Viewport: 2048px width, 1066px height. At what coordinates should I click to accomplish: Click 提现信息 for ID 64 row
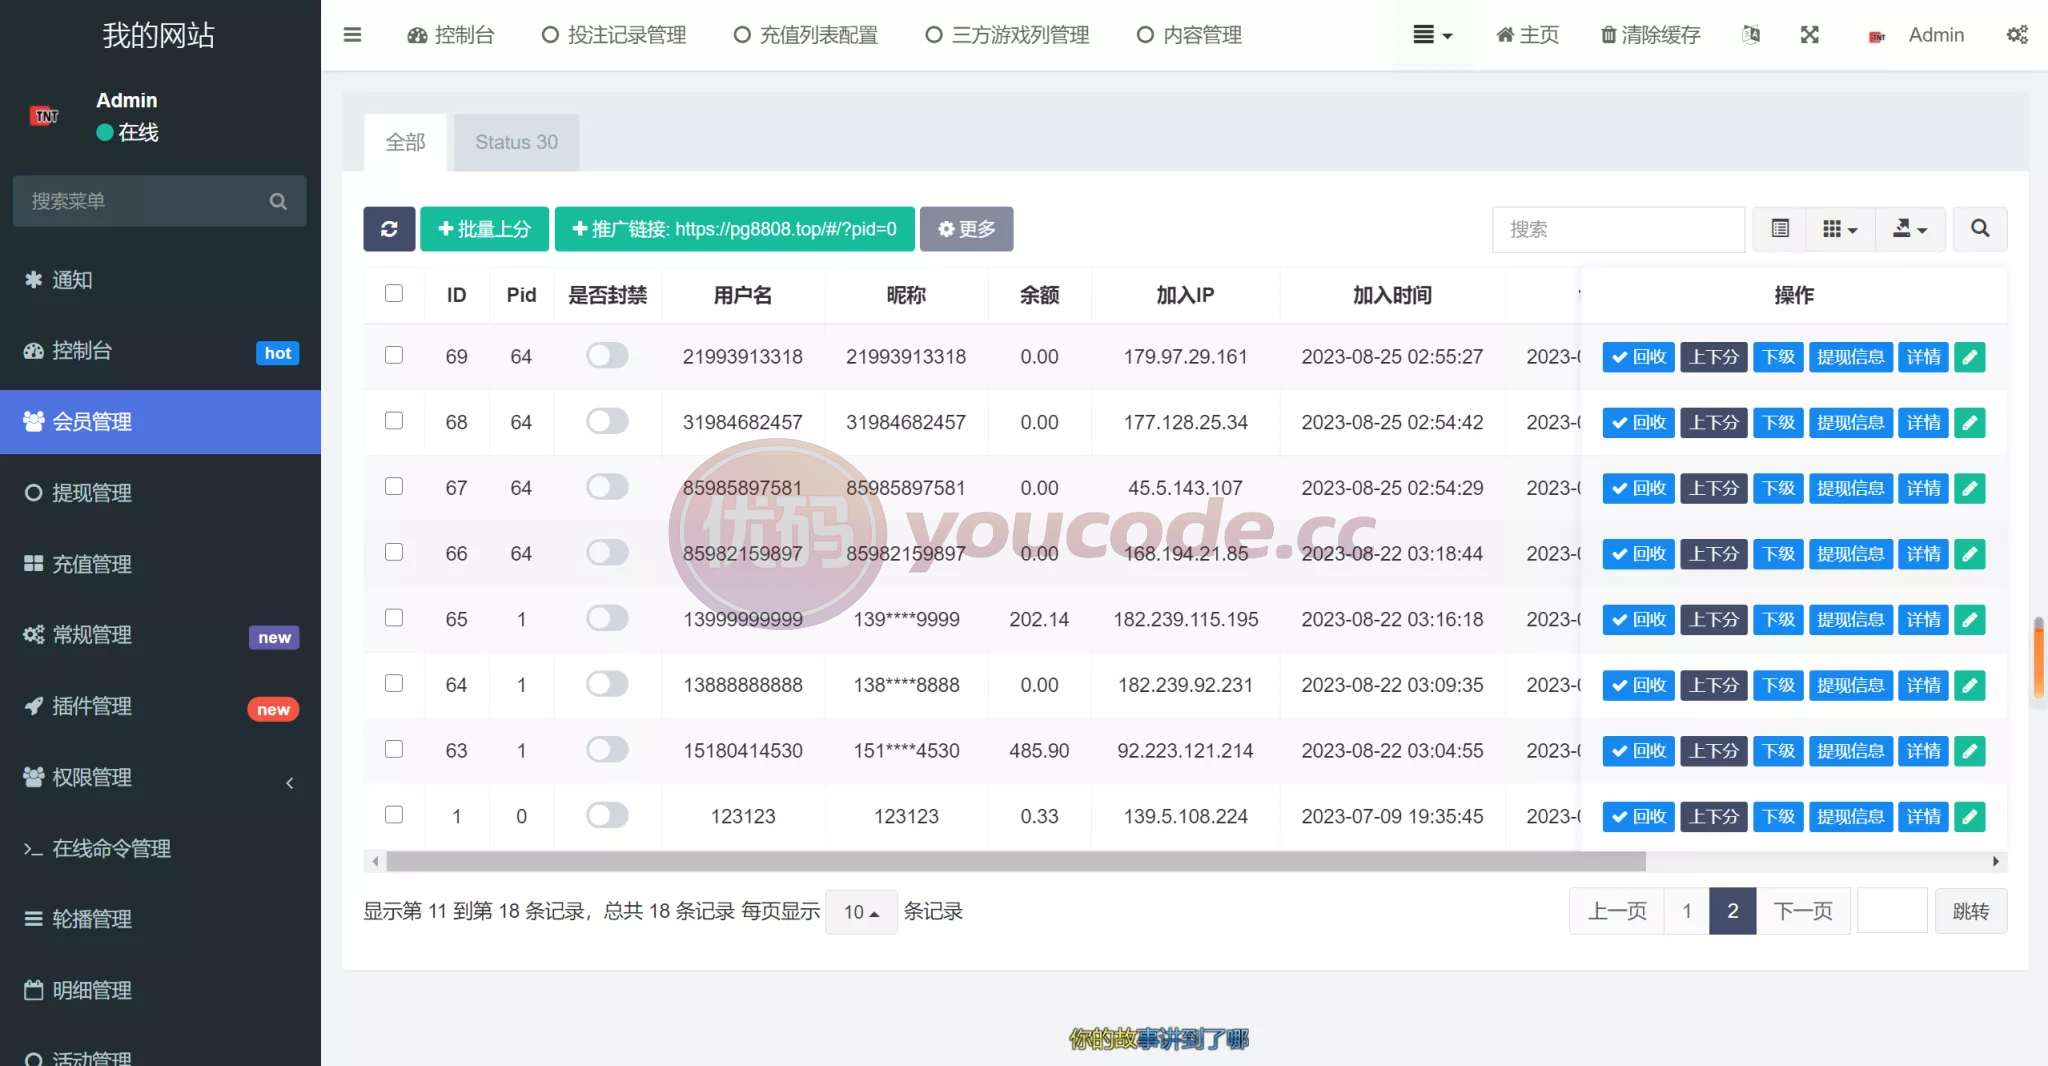1850,686
